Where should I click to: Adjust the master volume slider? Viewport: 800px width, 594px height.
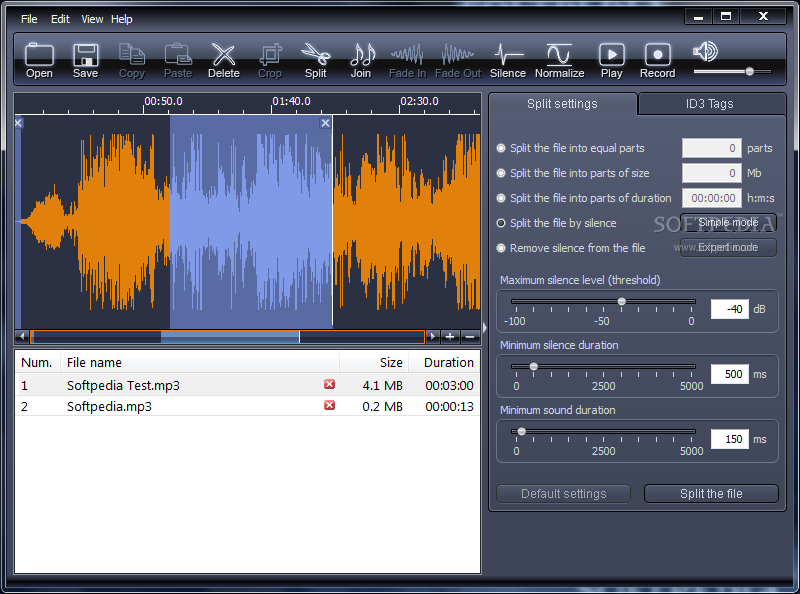(749, 71)
